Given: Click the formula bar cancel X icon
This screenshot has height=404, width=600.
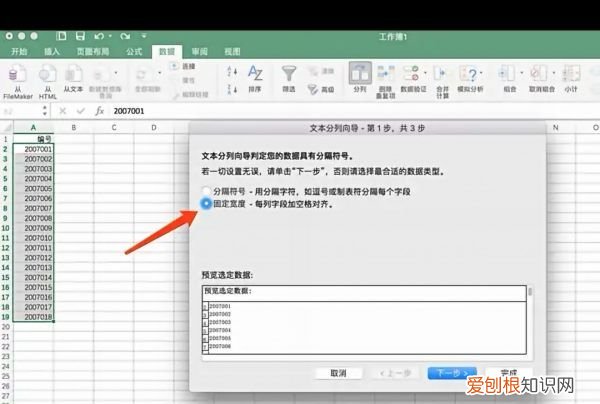Looking at the screenshot, I should click(x=63, y=111).
